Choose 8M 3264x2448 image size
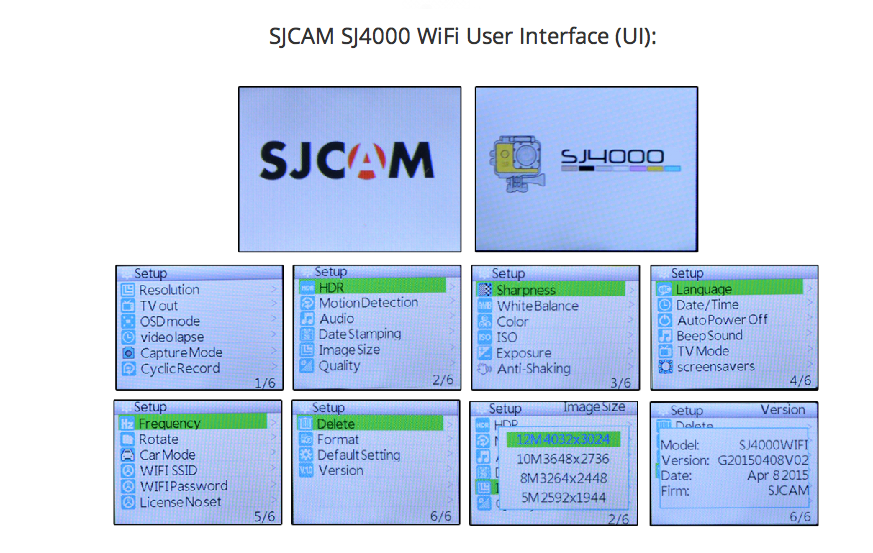The image size is (873, 553). [563, 478]
